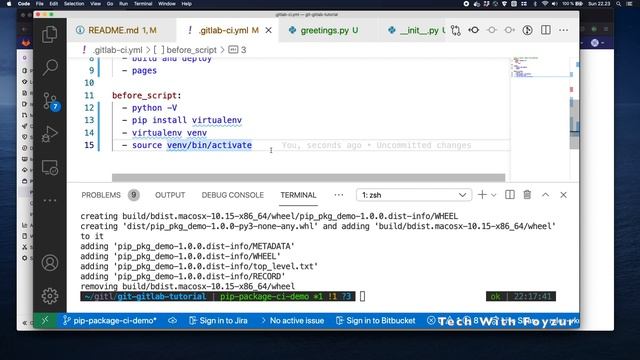Create a new terminal with plus icon
Screen dimensions: 640x360
[482, 195]
